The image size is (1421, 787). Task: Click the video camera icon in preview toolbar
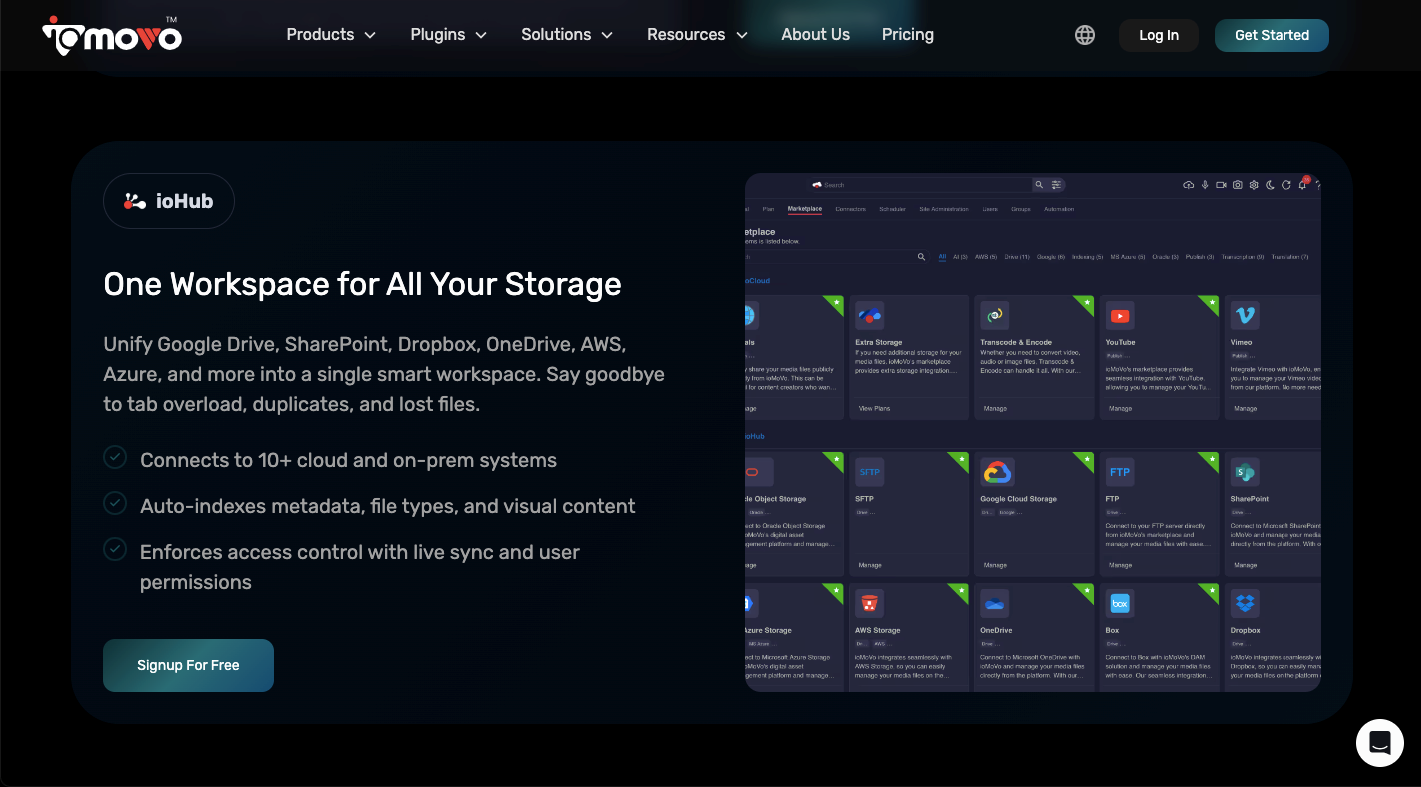pos(1221,185)
